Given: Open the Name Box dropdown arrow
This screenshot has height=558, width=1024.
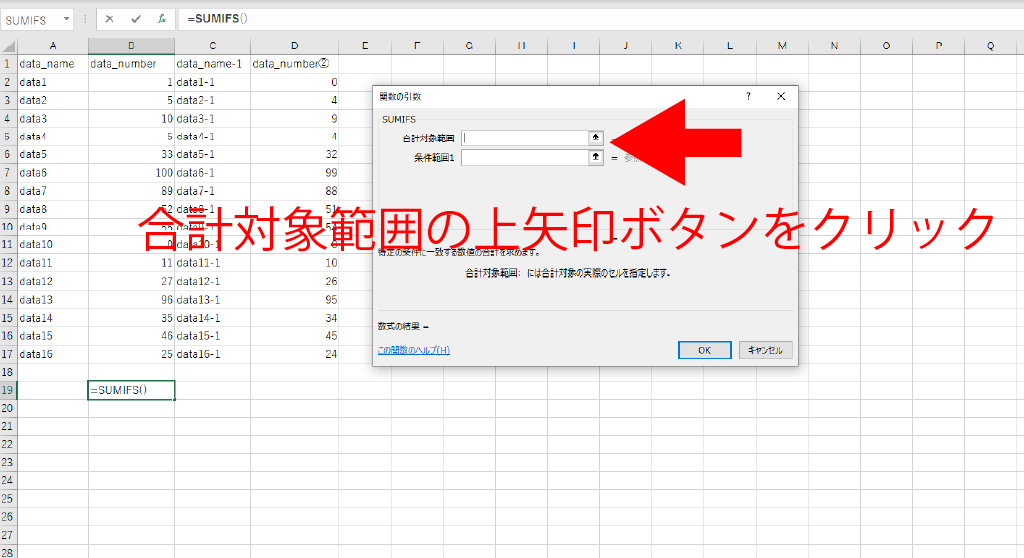Looking at the screenshot, I should tap(66, 19).
